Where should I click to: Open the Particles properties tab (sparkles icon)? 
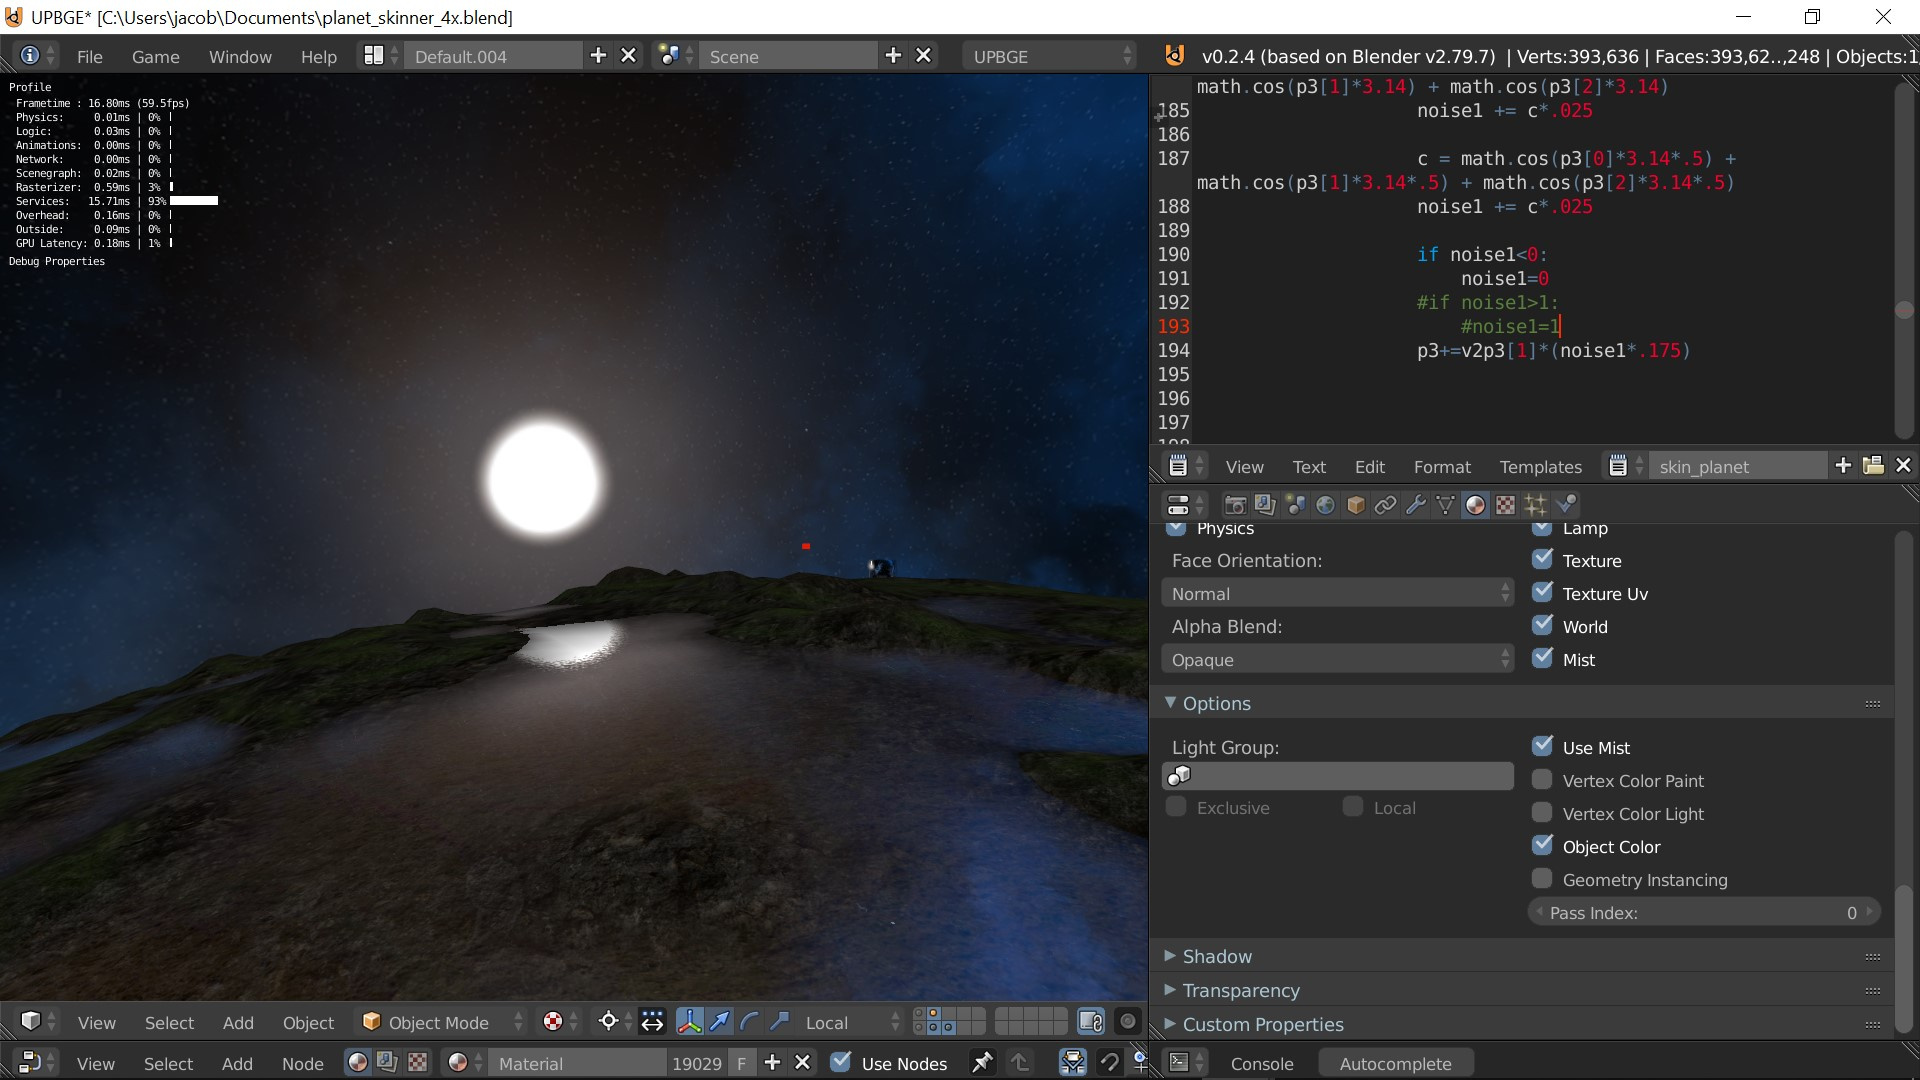pyautogui.click(x=1535, y=505)
